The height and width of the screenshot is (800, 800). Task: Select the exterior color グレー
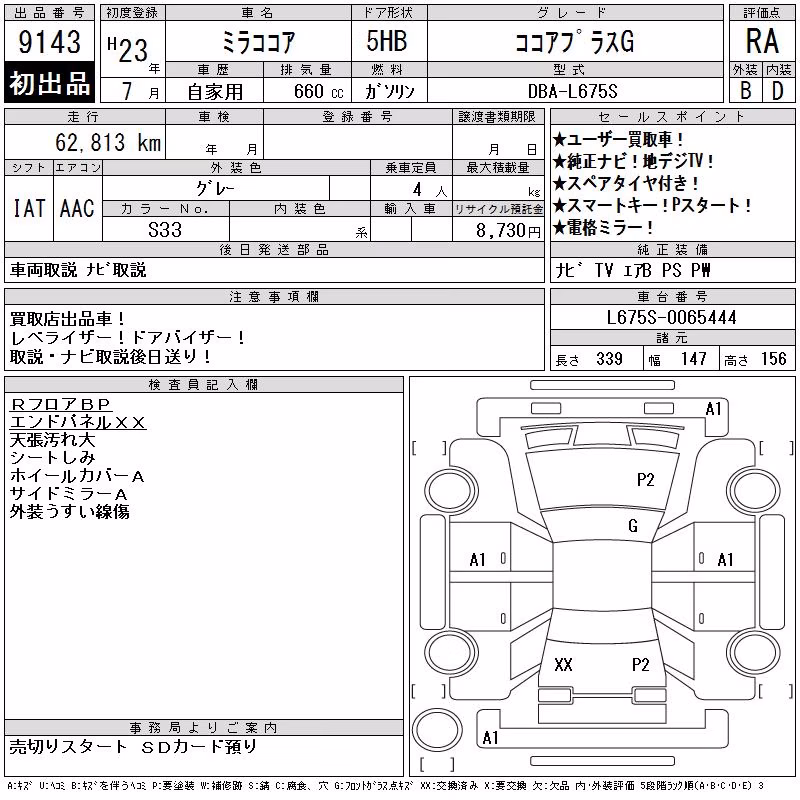pyautogui.click(x=215, y=188)
